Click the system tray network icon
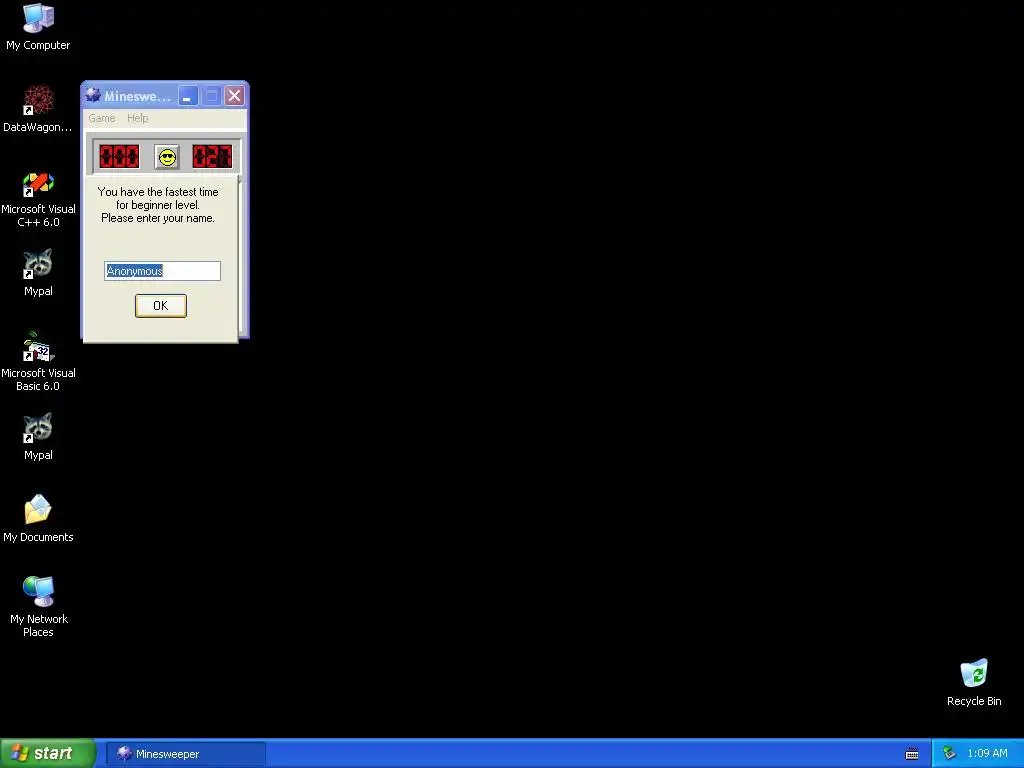Viewport: 1024px width, 768px height. [950, 754]
